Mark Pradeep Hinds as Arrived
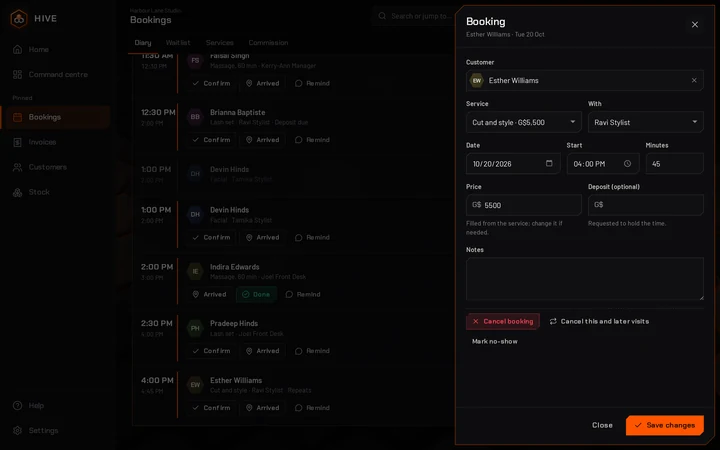720x450 pixels. 263,351
